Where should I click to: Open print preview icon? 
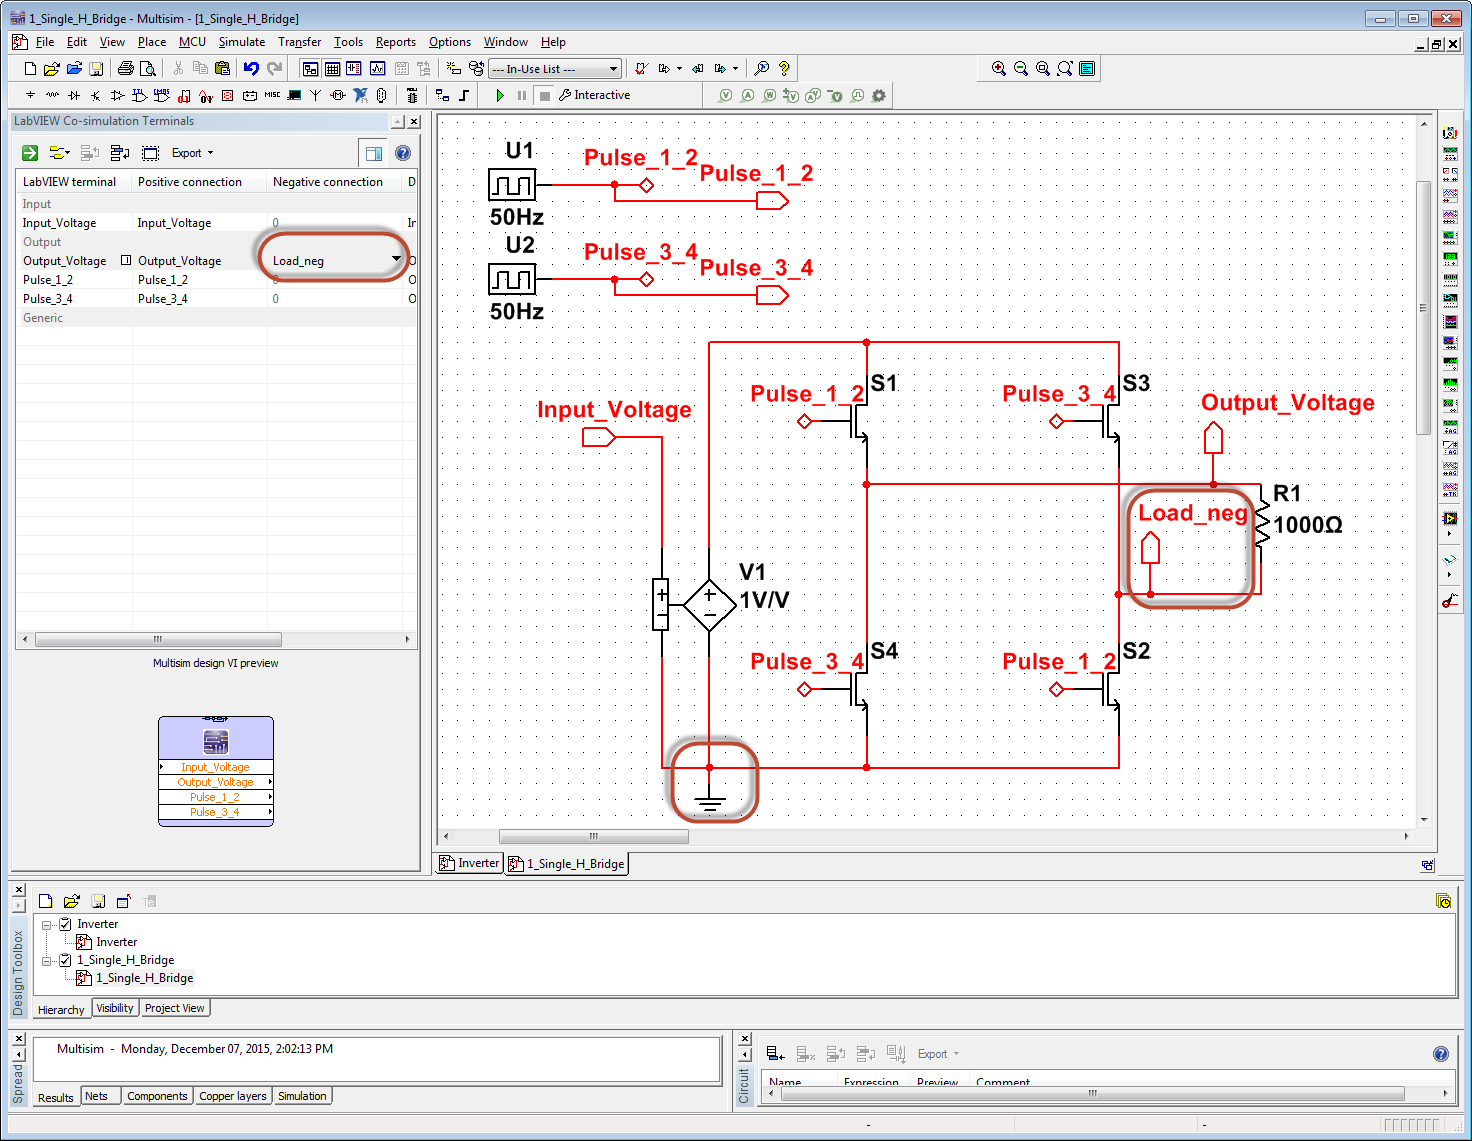(147, 69)
